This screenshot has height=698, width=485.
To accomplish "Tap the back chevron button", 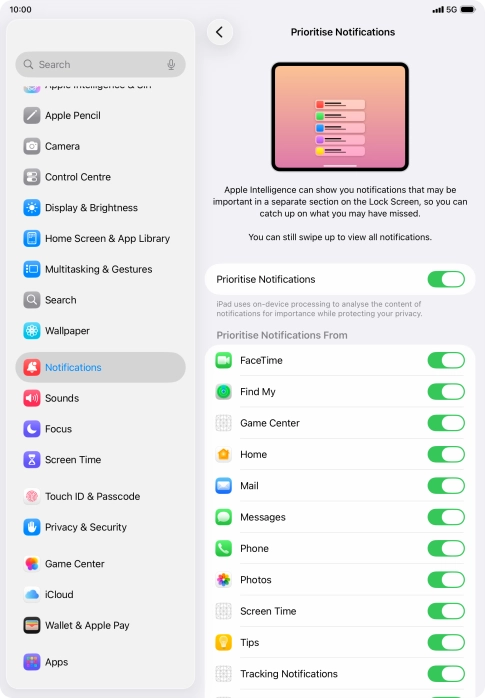I will [x=219, y=32].
